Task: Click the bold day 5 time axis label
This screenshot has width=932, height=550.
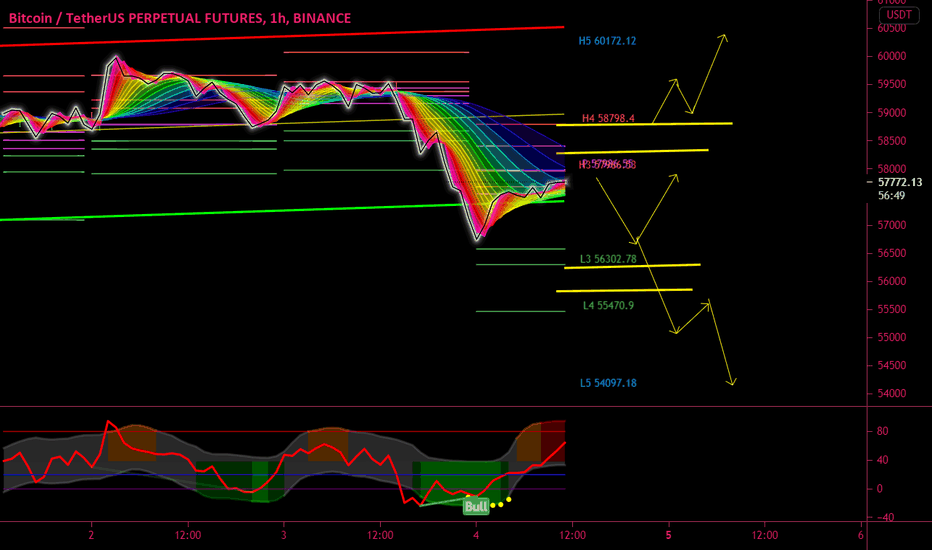Action: pos(669,535)
